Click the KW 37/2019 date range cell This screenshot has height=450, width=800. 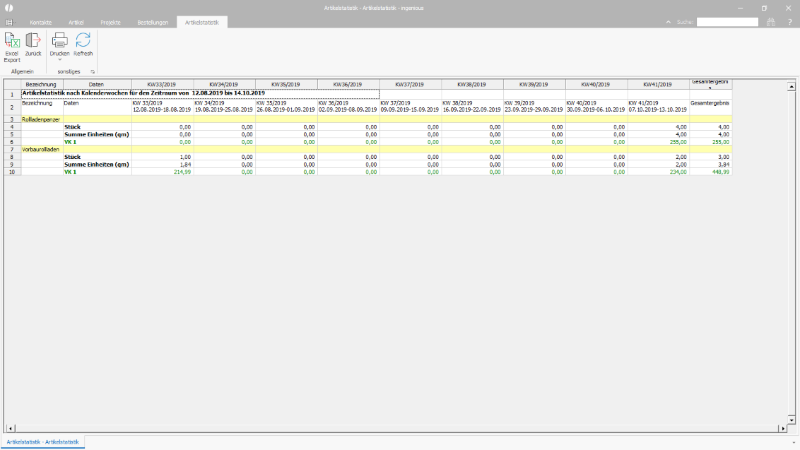pyautogui.click(x=410, y=107)
